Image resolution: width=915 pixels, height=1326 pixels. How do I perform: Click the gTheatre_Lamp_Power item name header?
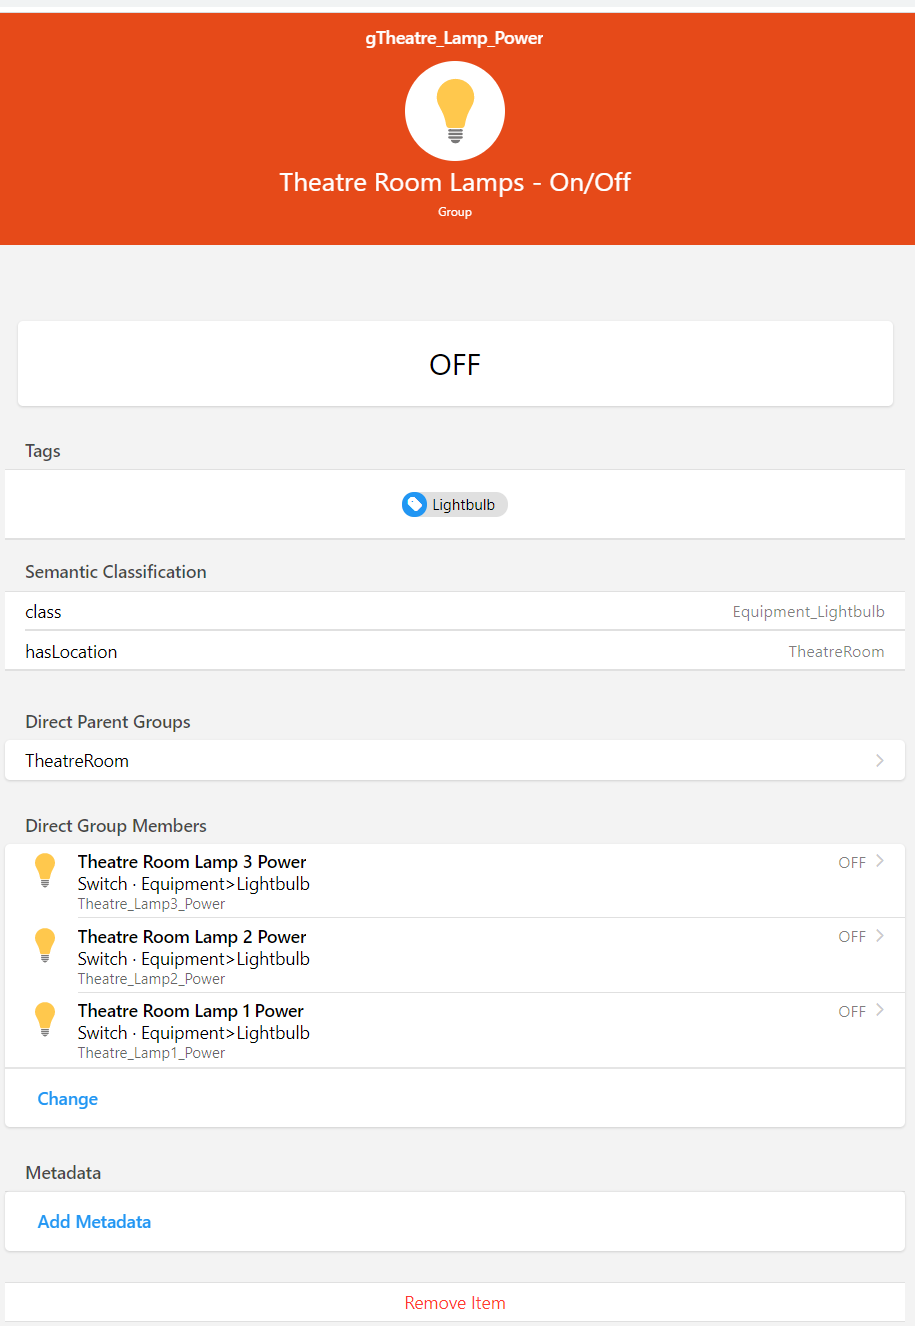coord(455,38)
